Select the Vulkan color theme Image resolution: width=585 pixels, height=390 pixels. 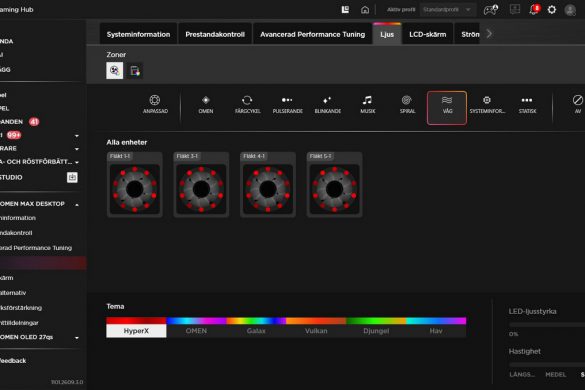(x=316, y=327)
